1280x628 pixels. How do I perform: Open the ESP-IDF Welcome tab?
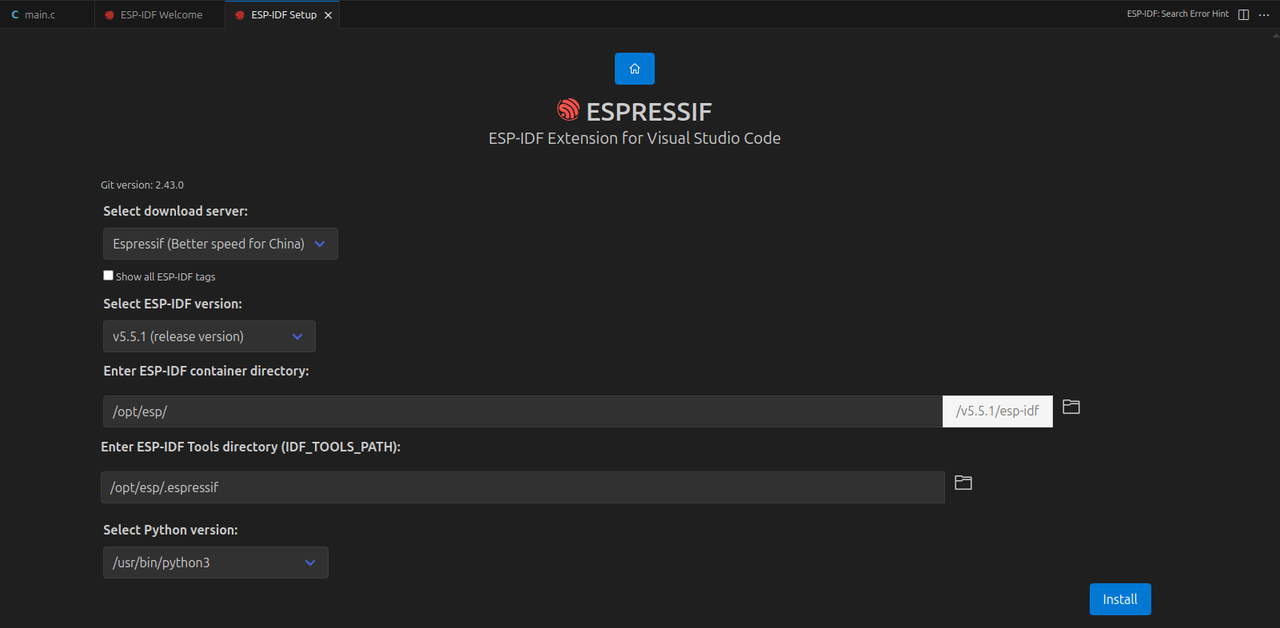click(160, 14)
